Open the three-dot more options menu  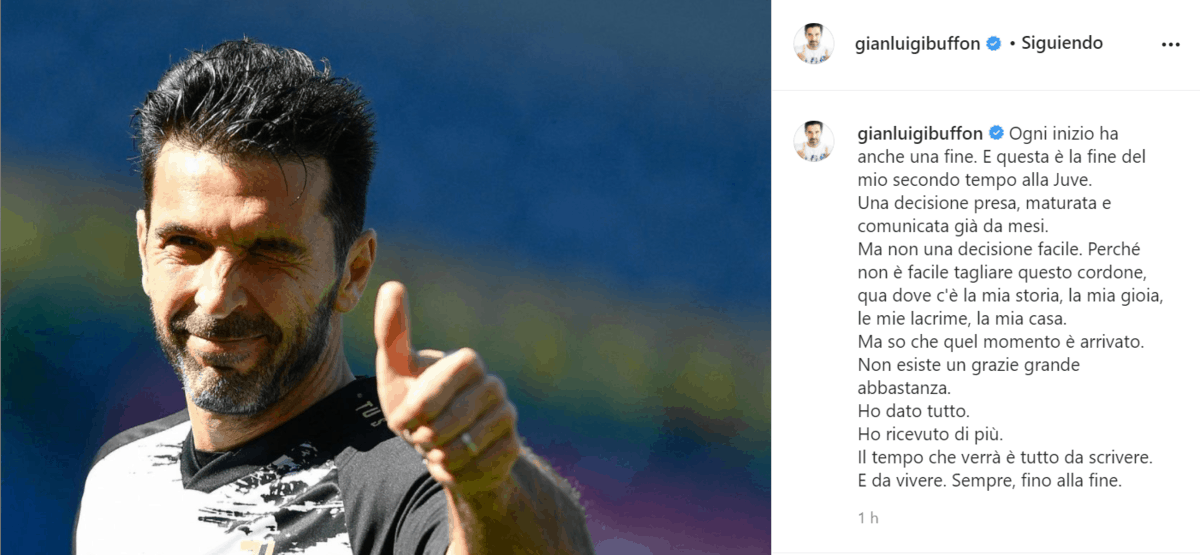1171,44
